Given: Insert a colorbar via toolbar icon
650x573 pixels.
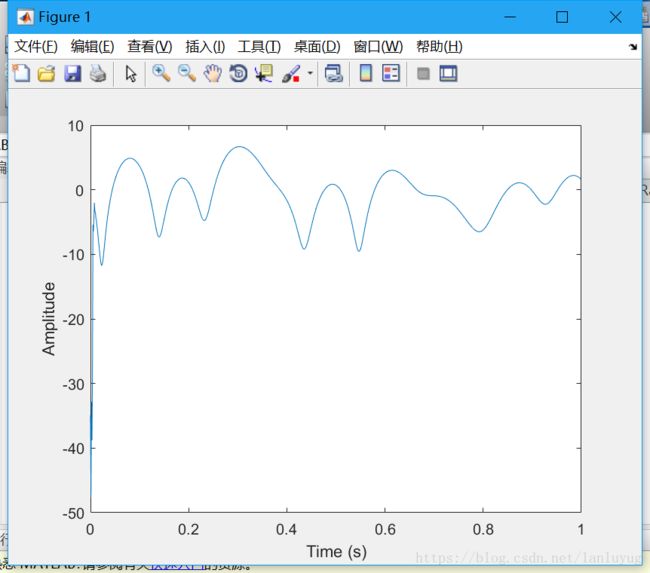Looking at the screenshot, I should coord(366,73).
